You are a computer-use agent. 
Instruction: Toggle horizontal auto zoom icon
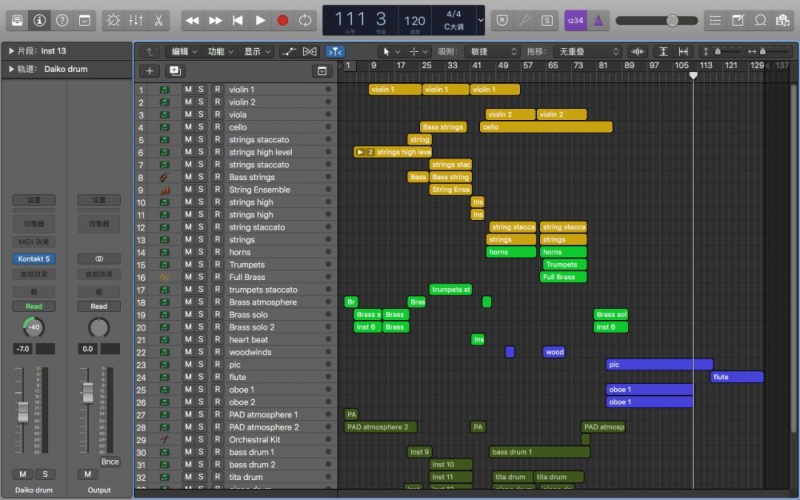pyautogui.click(x=683, y=52)
